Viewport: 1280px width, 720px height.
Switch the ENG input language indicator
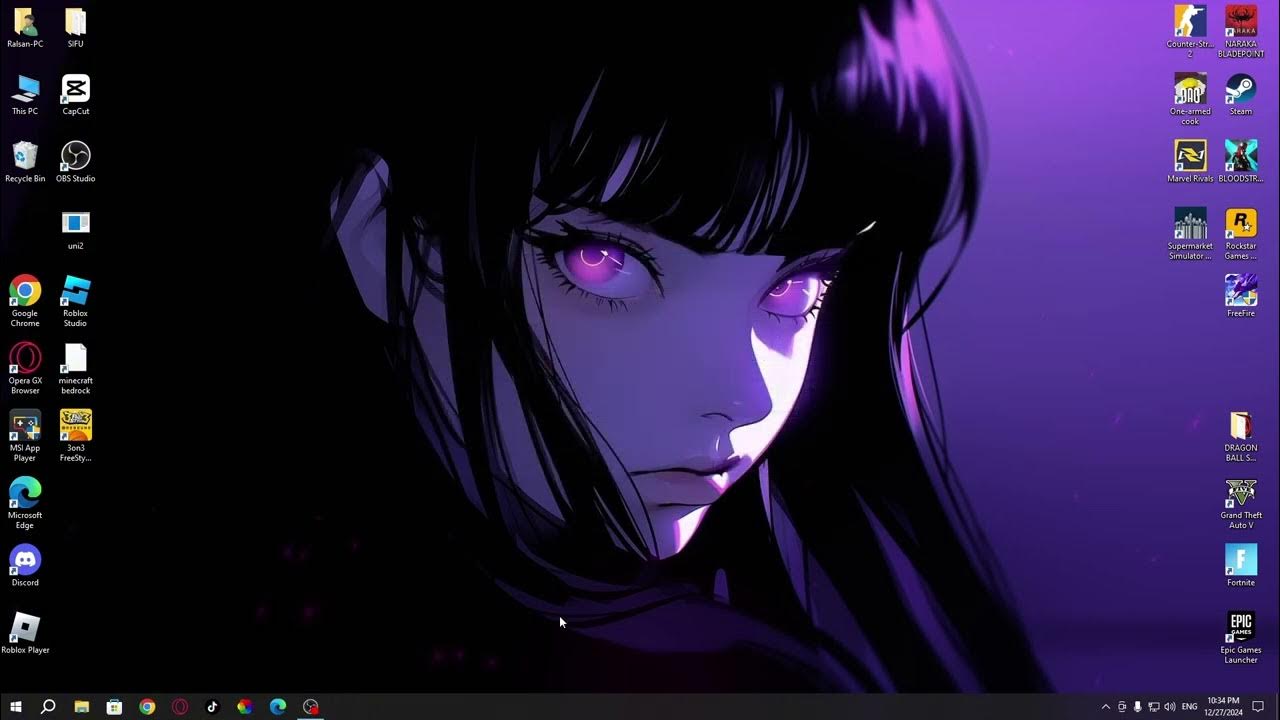tap(1190, 707)
